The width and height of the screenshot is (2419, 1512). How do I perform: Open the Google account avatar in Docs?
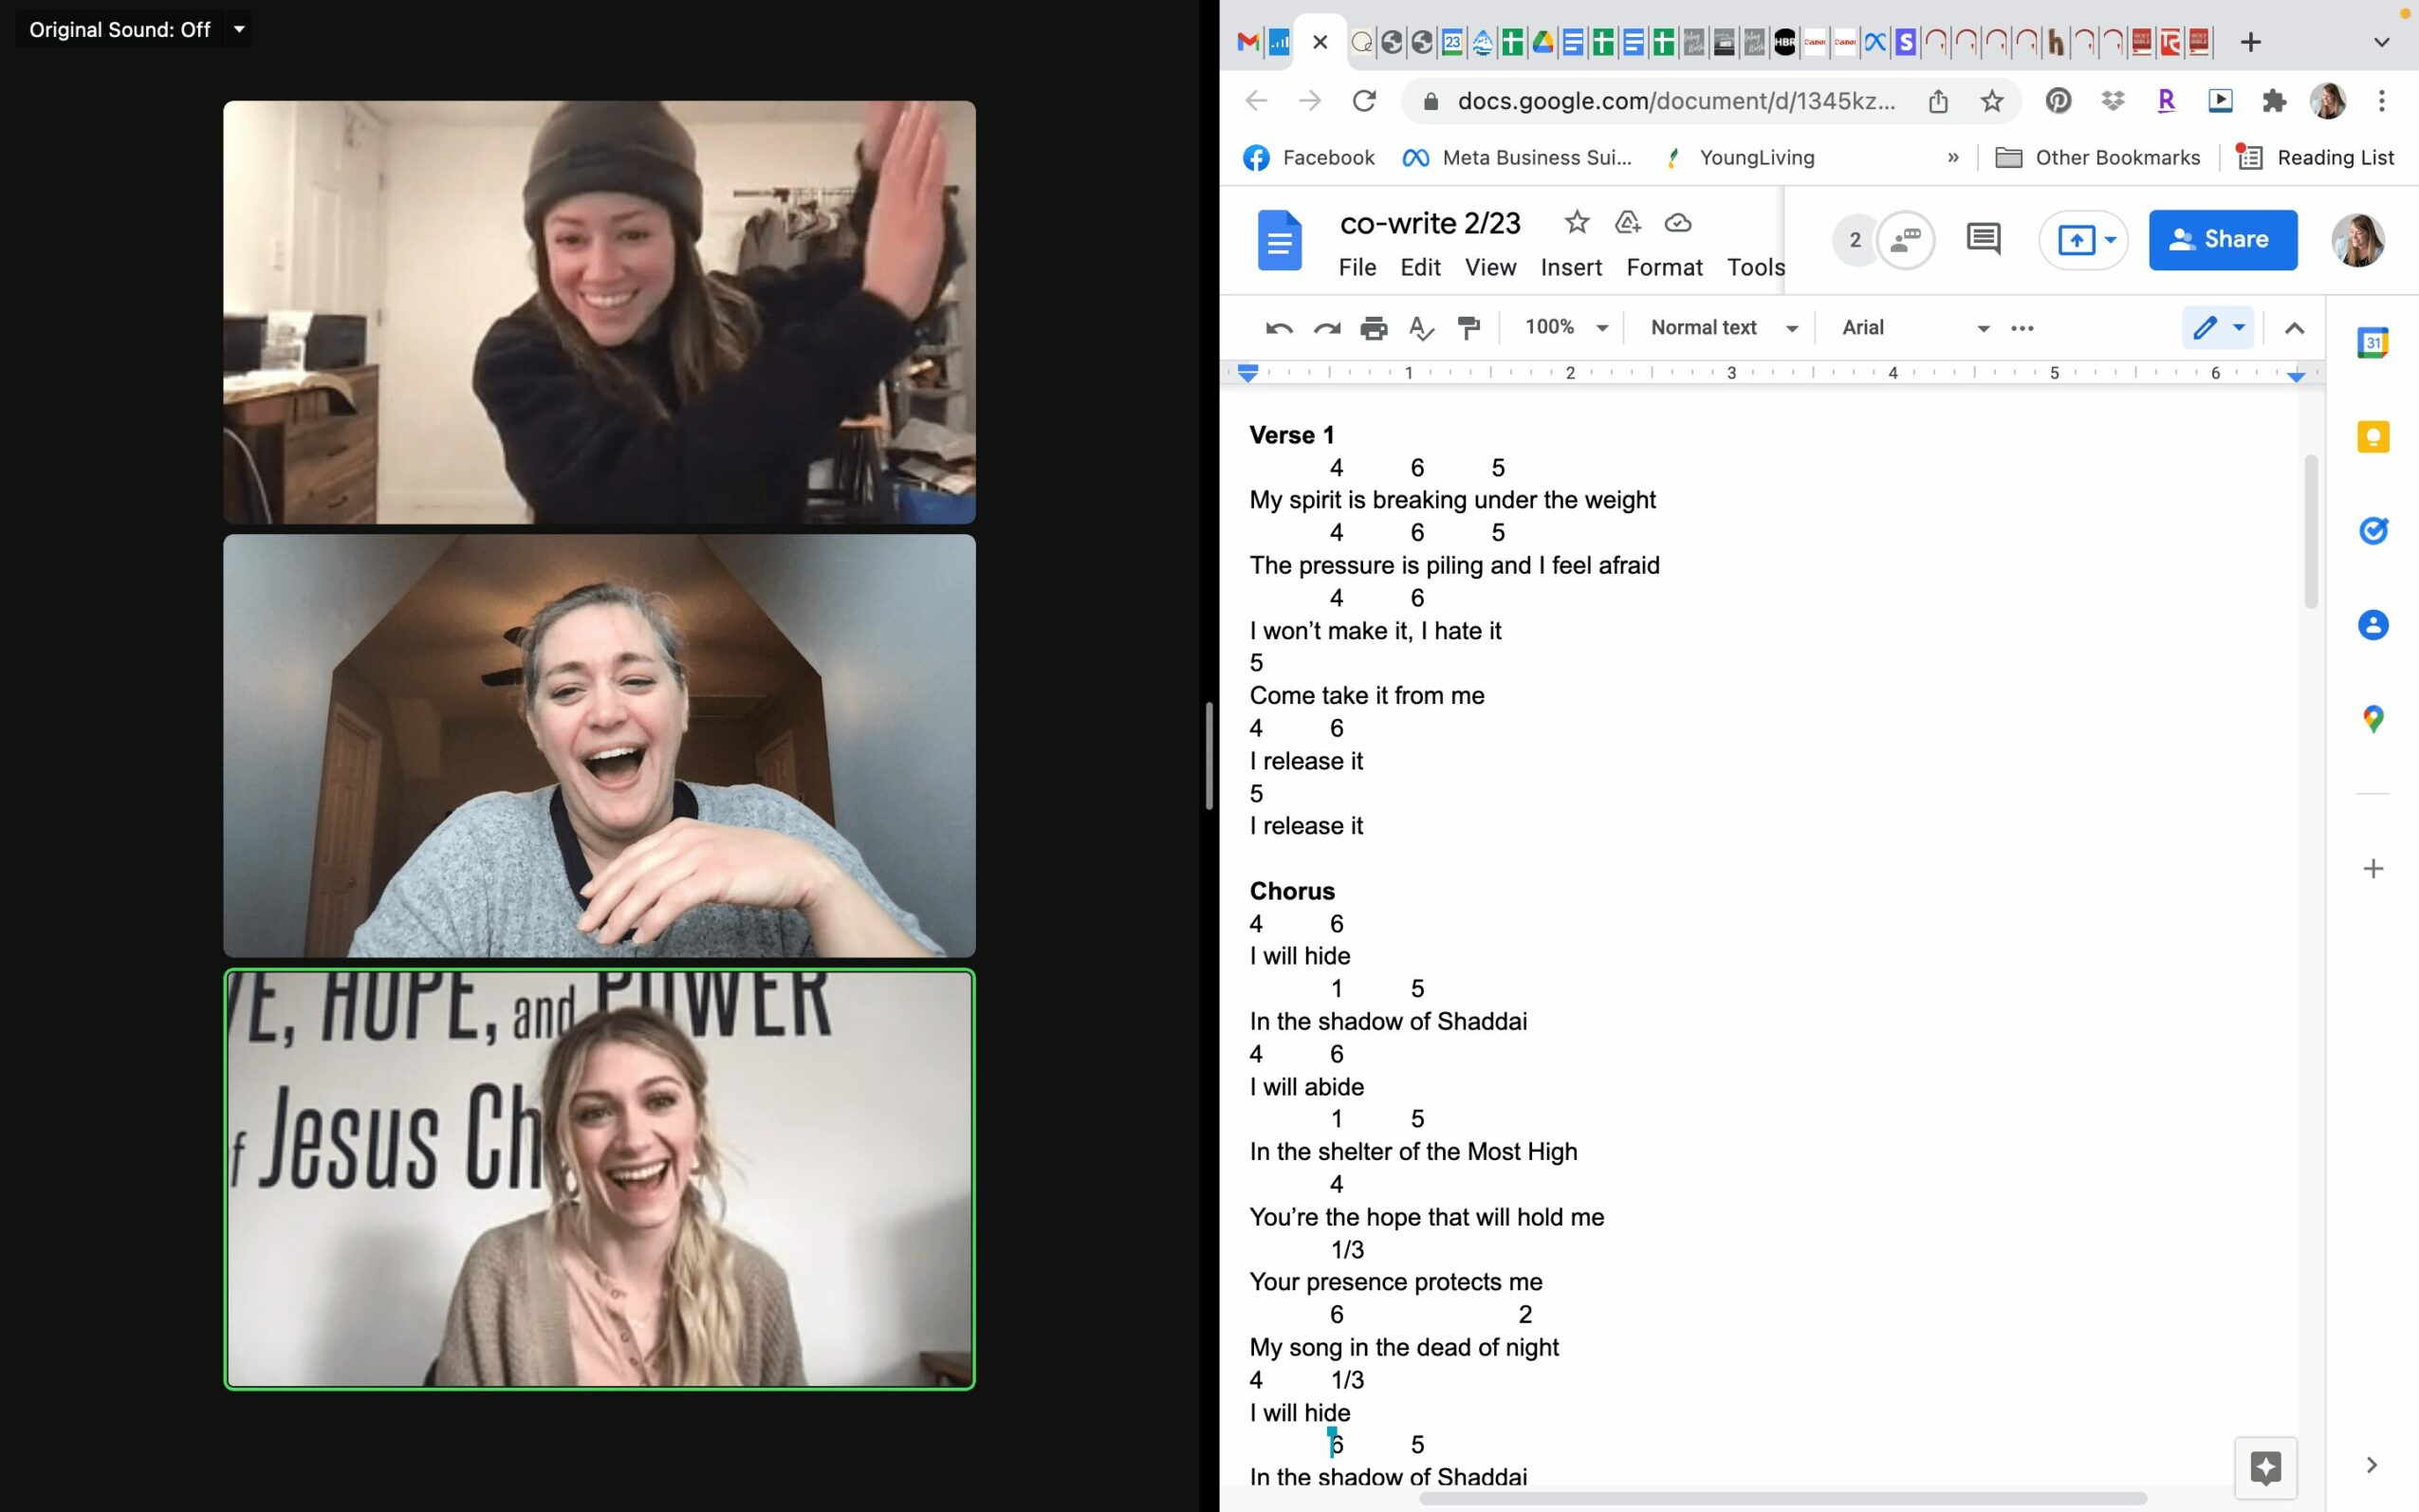(2358, 240)
